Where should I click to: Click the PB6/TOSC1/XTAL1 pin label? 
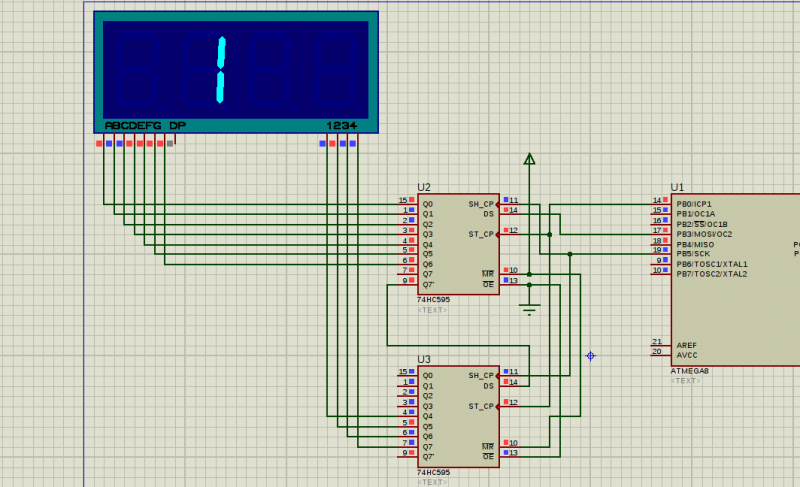[x=712, y=264]
